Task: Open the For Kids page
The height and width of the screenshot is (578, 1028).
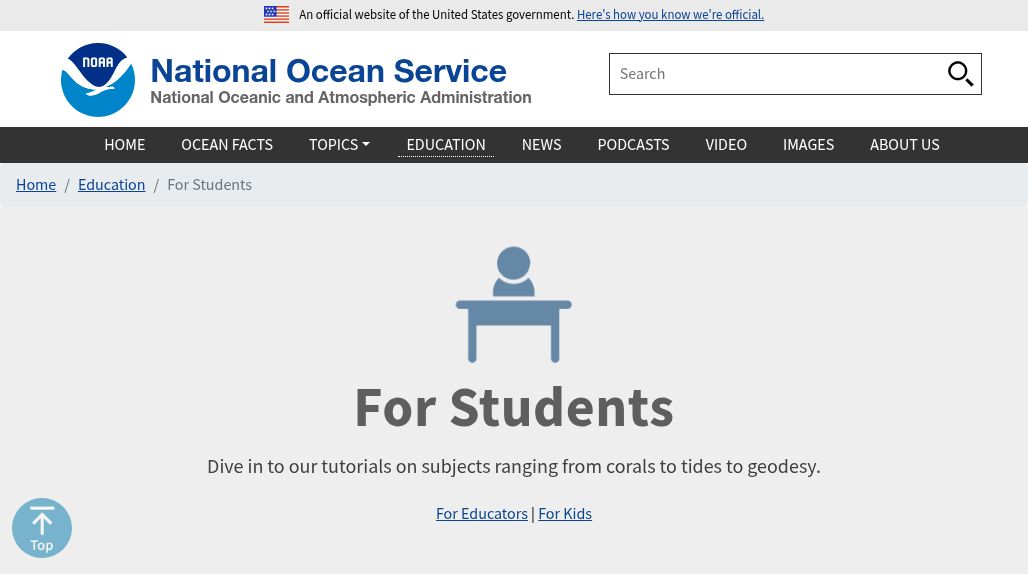Action: point(565,513)
